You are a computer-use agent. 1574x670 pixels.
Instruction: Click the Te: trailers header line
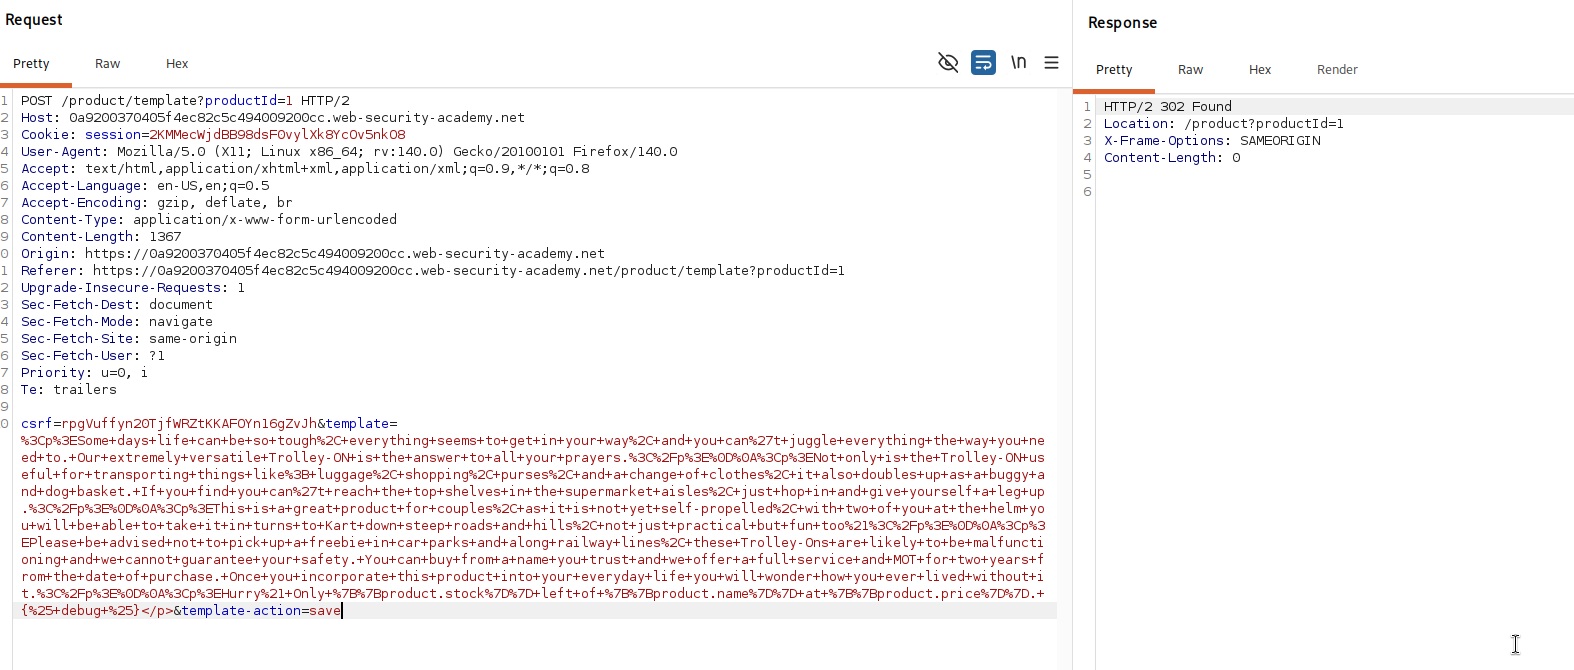(x=69, y=390)
